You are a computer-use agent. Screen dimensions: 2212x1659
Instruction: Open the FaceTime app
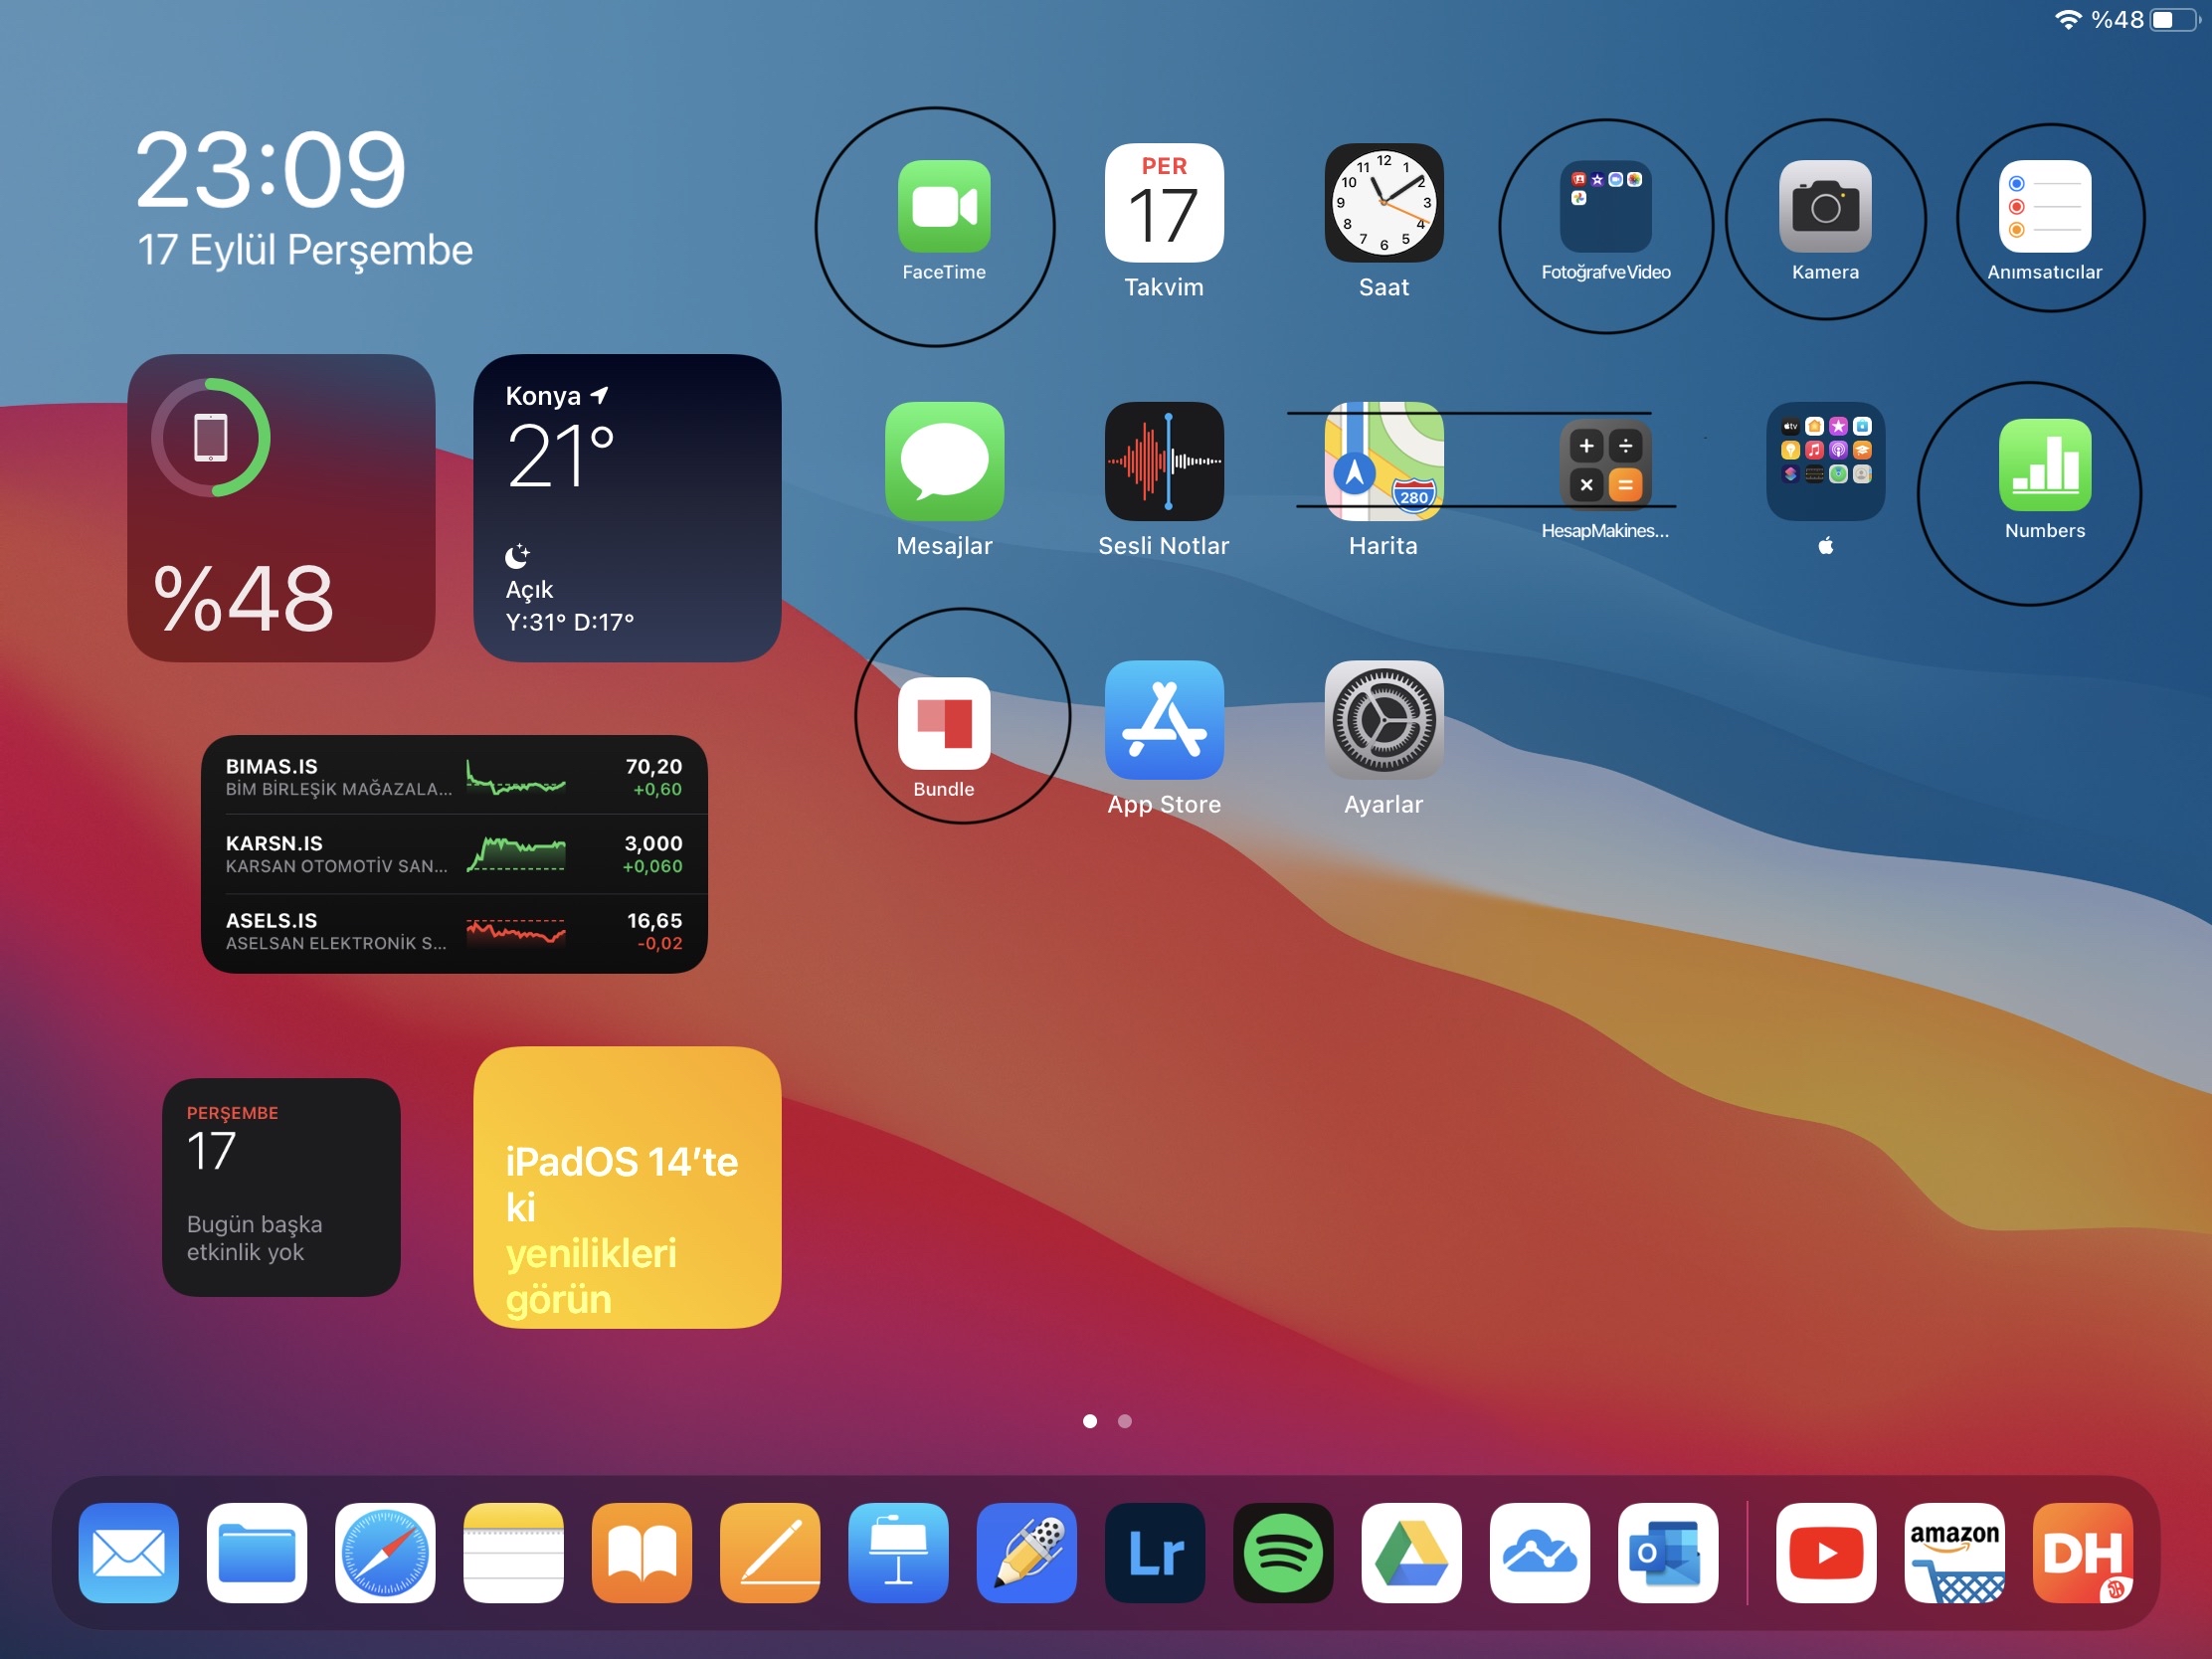coord(943,206)
